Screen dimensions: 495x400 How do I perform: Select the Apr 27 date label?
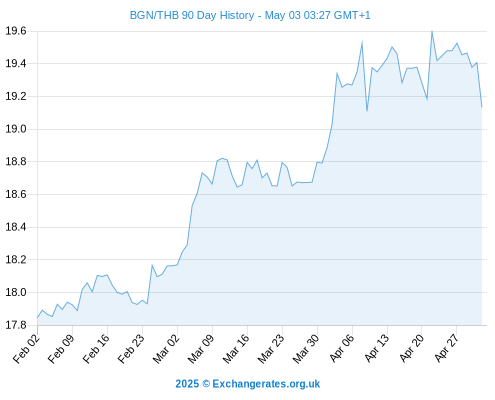447,348
